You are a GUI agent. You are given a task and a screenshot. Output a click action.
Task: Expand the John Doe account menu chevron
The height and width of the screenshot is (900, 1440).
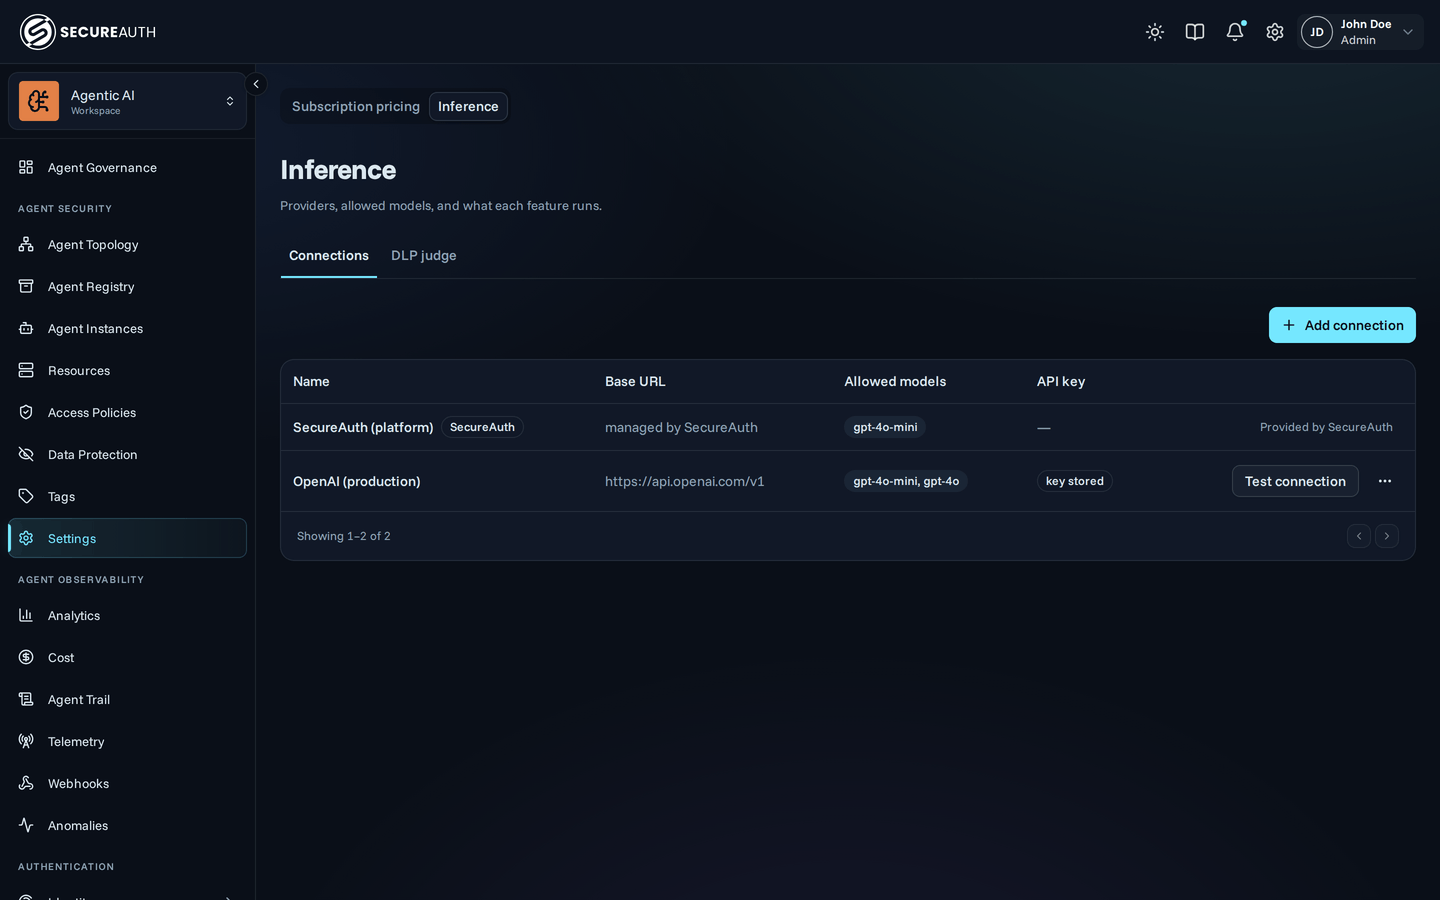coord(1408,32)
